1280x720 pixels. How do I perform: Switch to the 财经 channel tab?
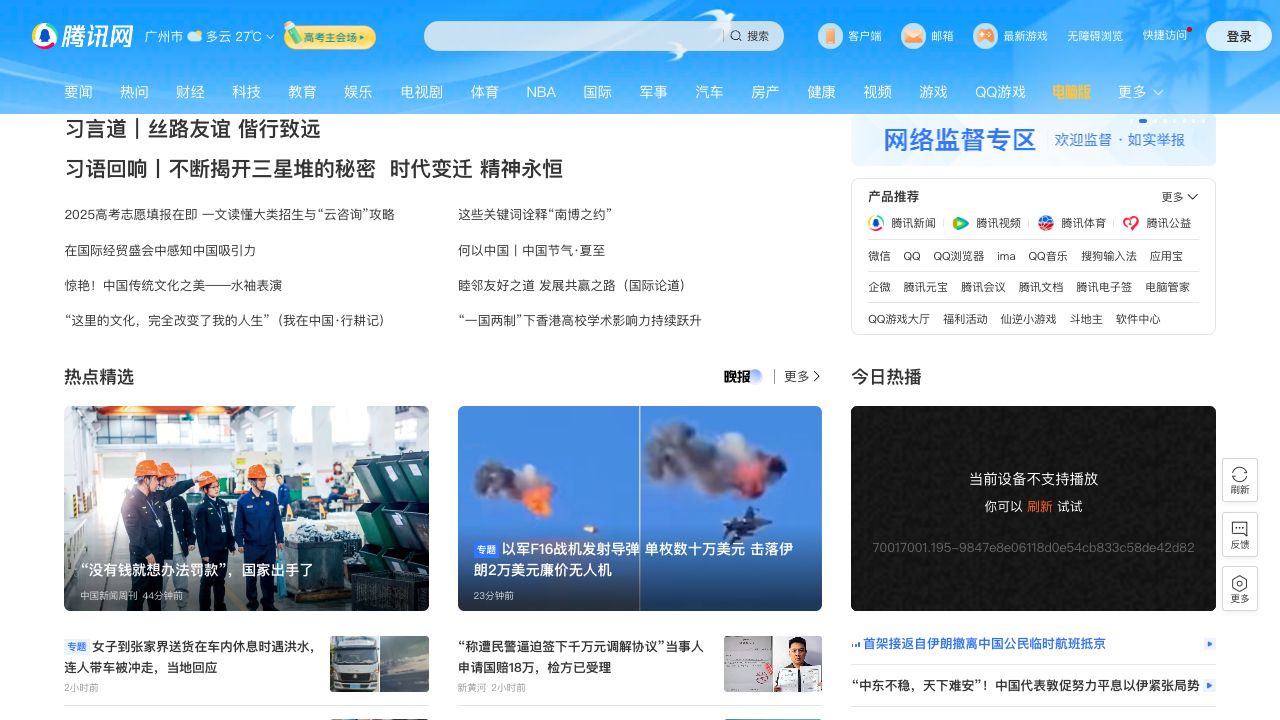tap(190, 92)
